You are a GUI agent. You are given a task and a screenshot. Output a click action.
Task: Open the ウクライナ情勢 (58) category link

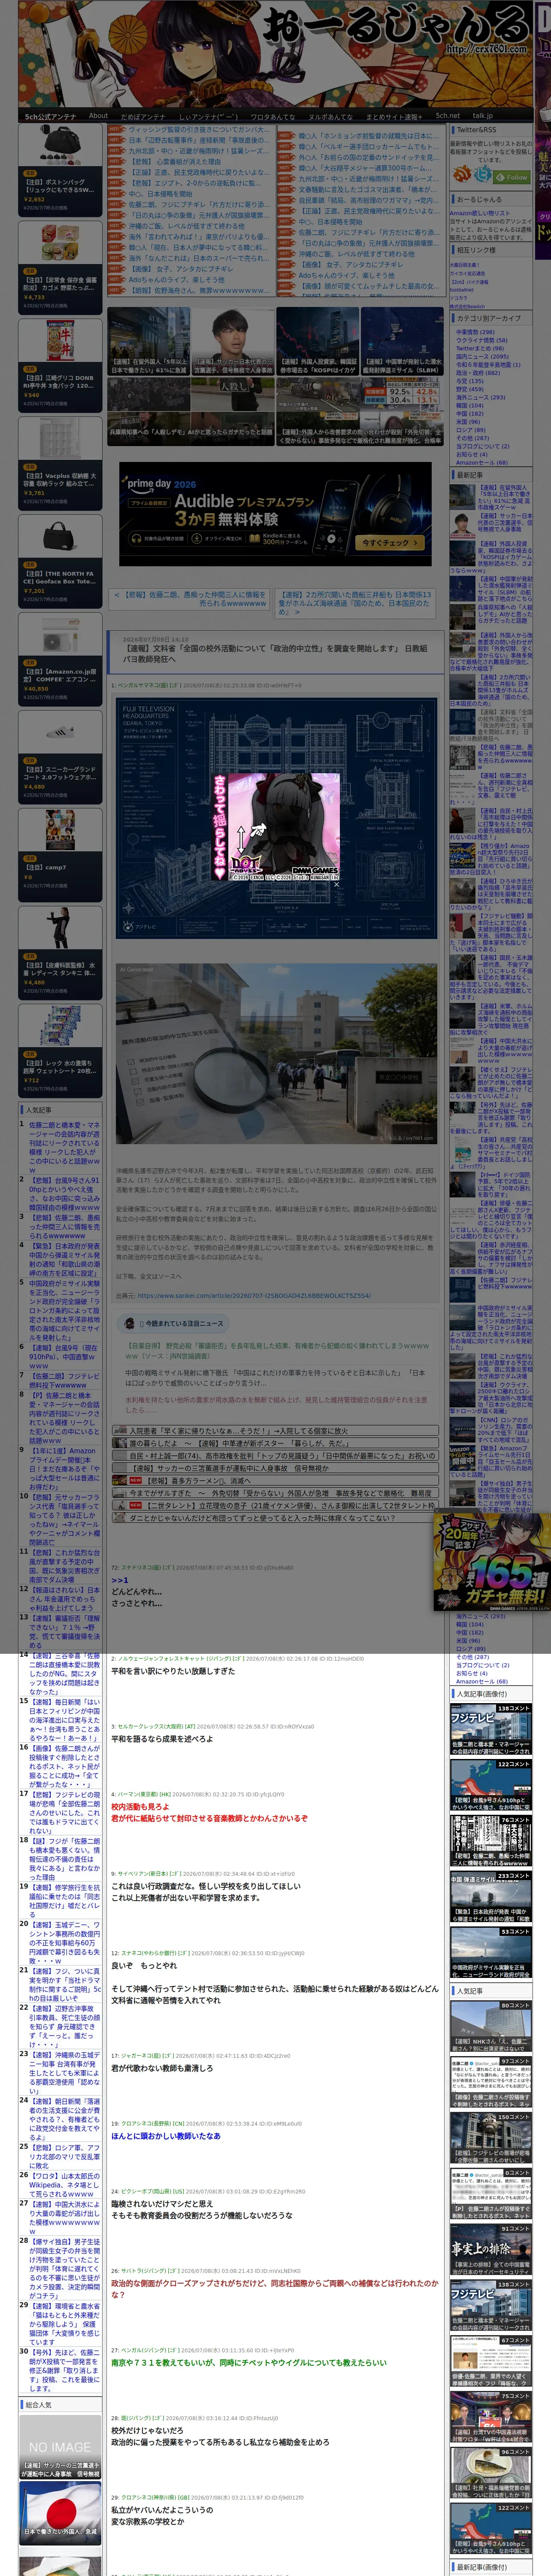click(481, 340)
